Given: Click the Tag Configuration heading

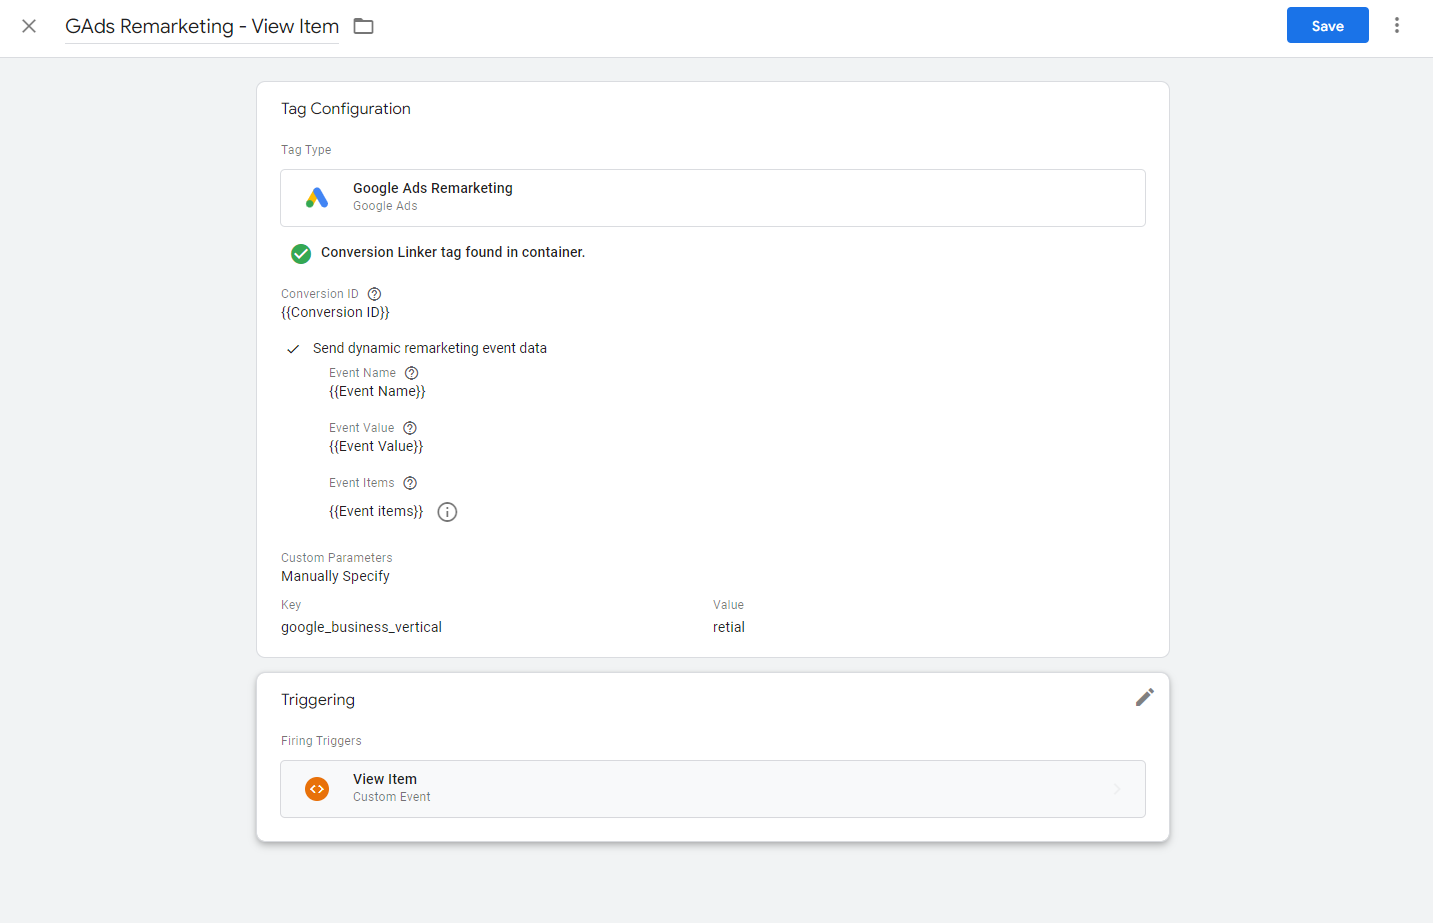Looking at the screenshot, I should coord(346,109).
